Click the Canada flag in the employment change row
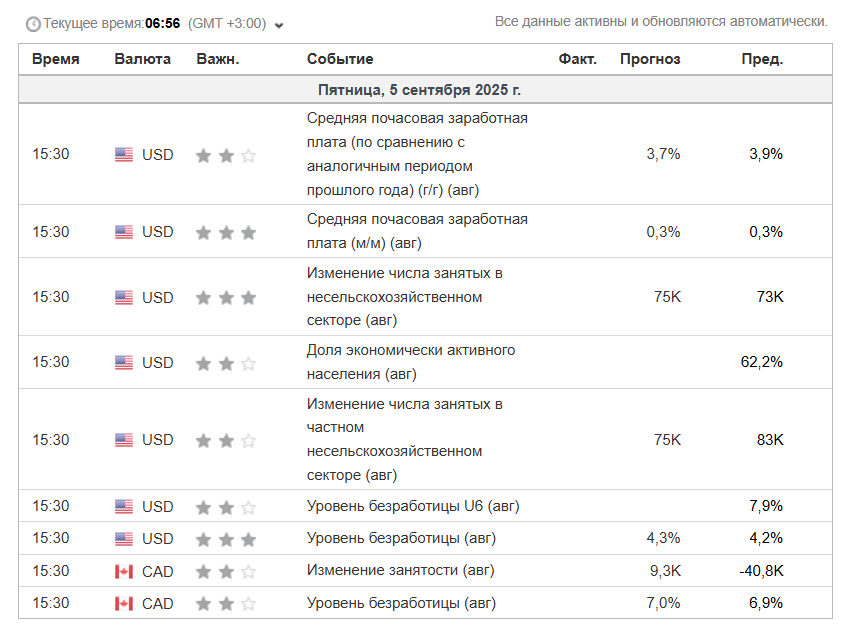Viewport: 850px width, 638px height. coord(124,571)
